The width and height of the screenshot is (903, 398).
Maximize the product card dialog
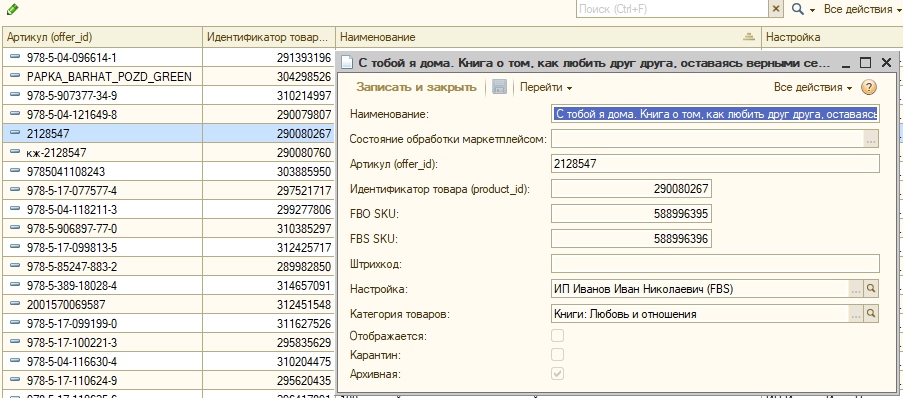pos(866,63)
